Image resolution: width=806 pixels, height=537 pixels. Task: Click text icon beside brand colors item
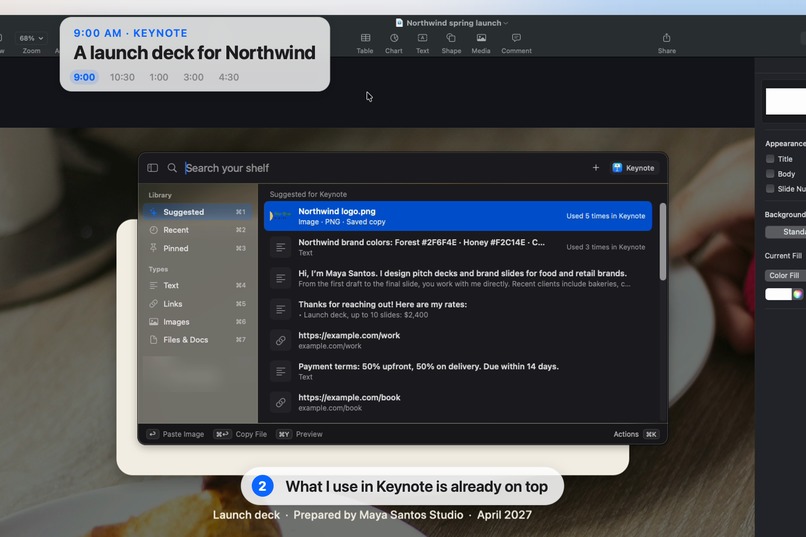pyautogui.click(x=280, y=247)
